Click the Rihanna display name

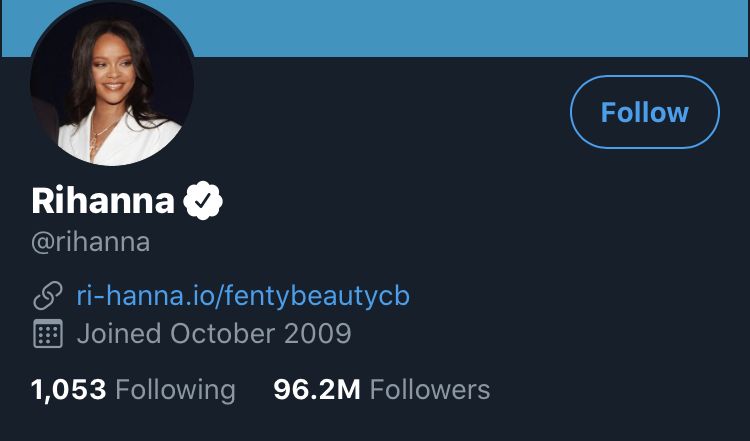click(103, 200)
